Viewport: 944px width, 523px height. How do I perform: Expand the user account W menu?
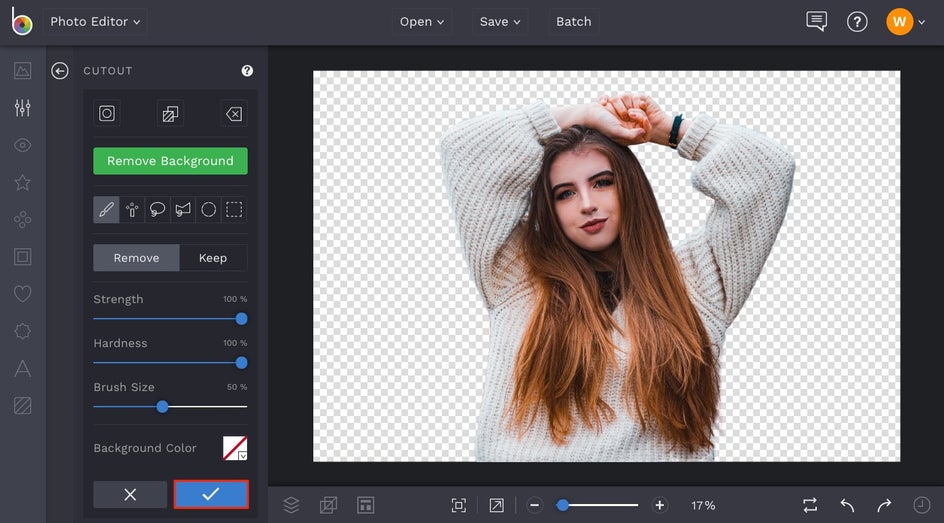(906, 22)
